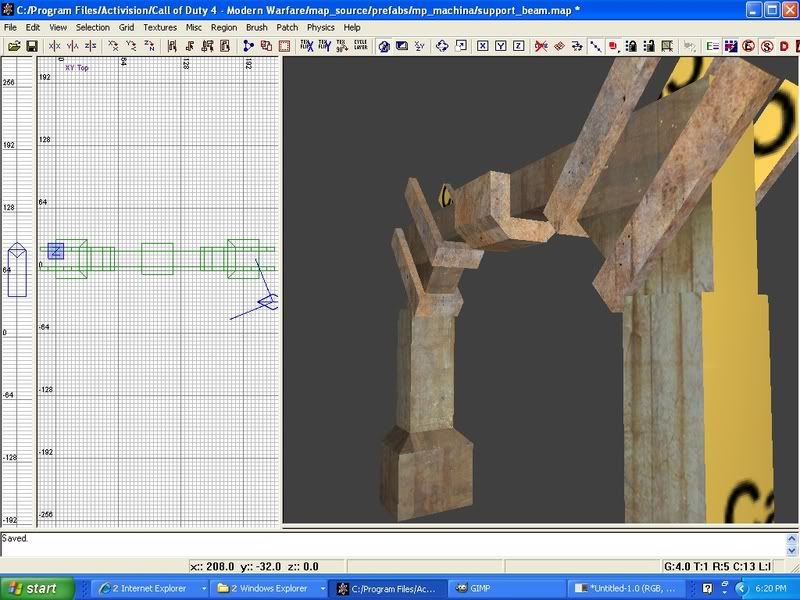Click the red crossed-out toolbar icon
Image resolution: width=800 pixels, height=600 pixels.
541,46
